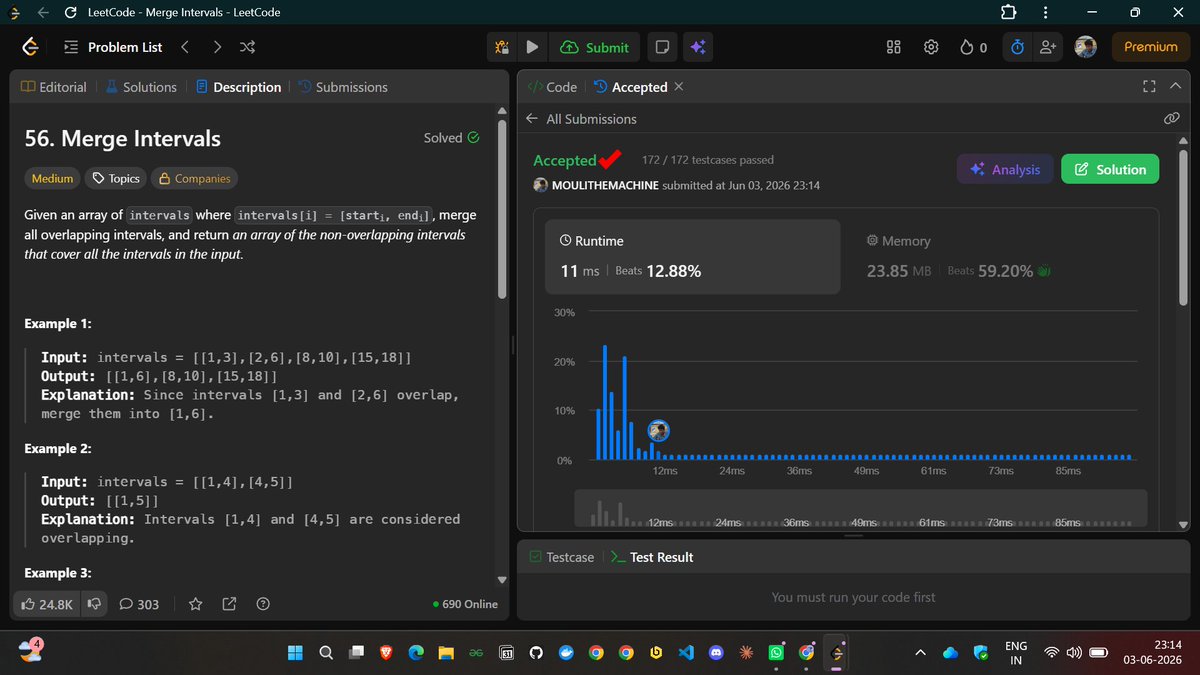Click the streak flame counter
Image resolution: width=1200 pixels, height=675 pixels.
973,47
